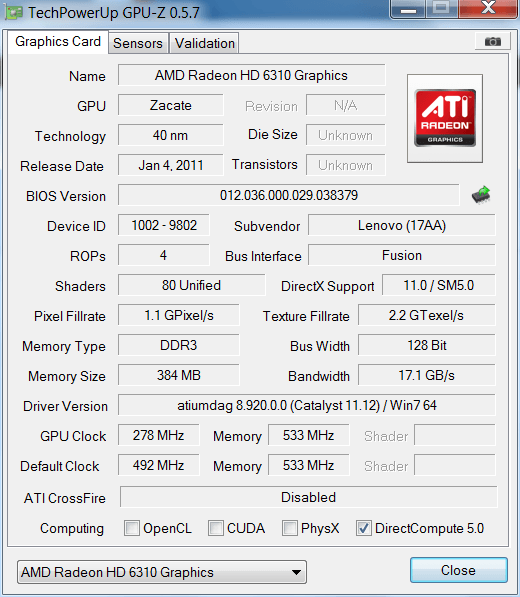Viewport: 520px width, 597px height.
Task: Toggle the OpenCL checkbox
Action: [132, 528]
